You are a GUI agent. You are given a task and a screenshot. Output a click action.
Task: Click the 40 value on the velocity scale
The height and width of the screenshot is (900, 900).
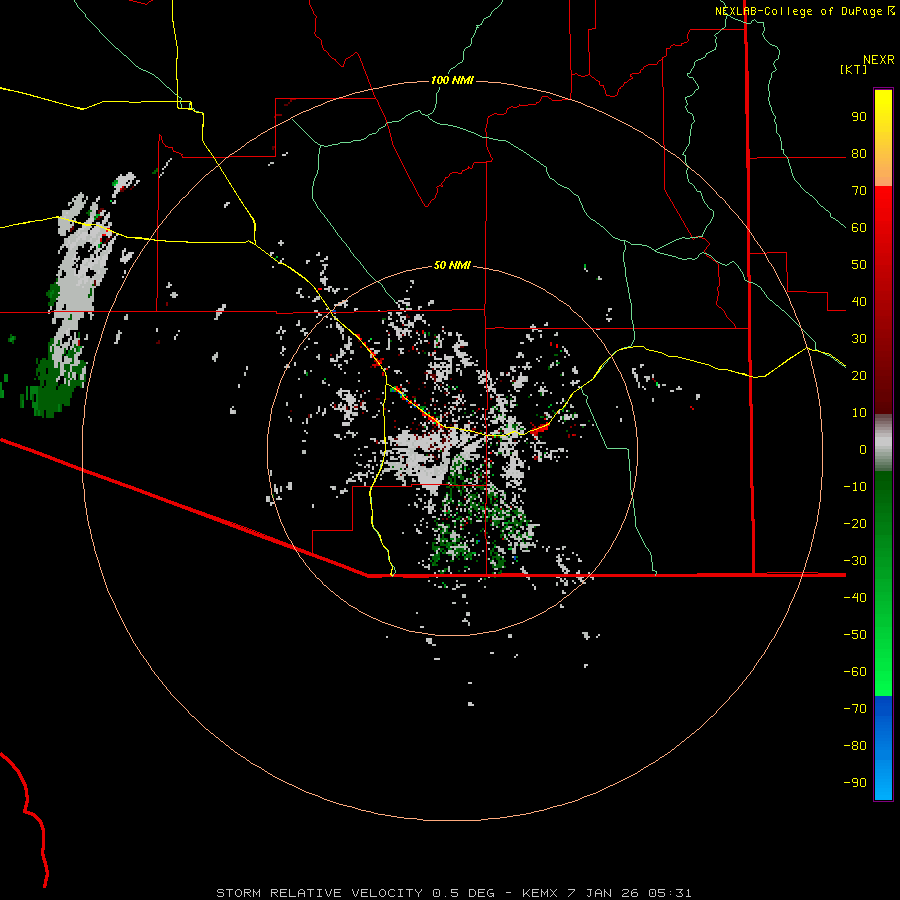(x=859, y=302)
